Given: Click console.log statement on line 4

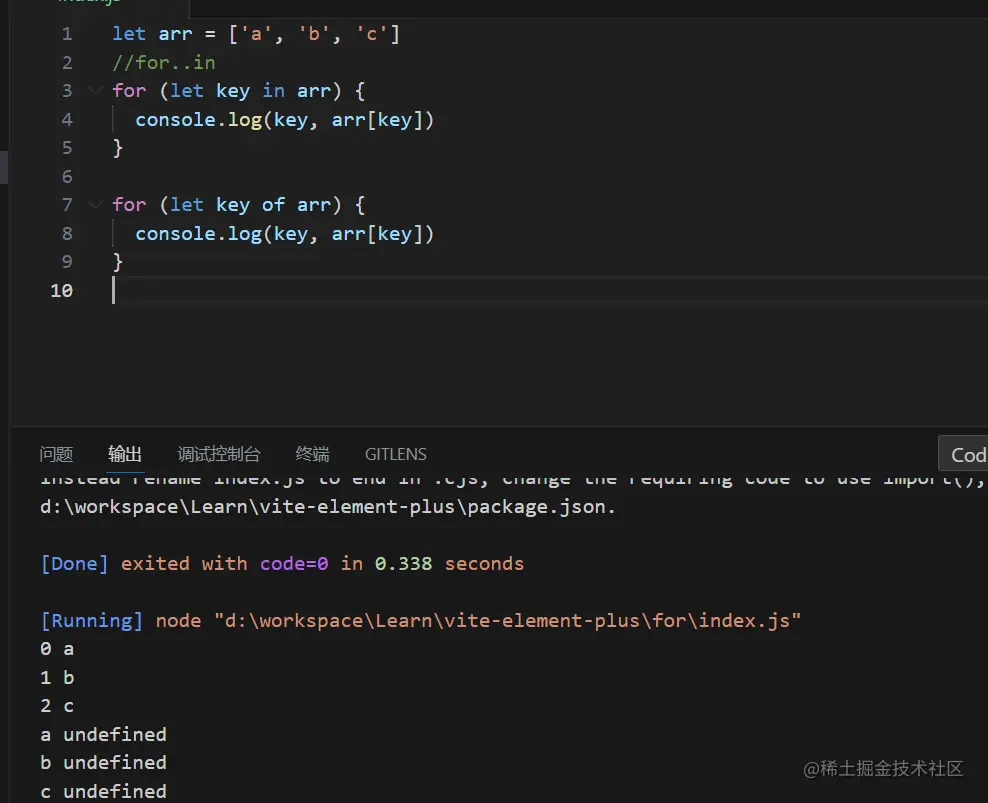Looking at the screenshot, I should [285, 120].
